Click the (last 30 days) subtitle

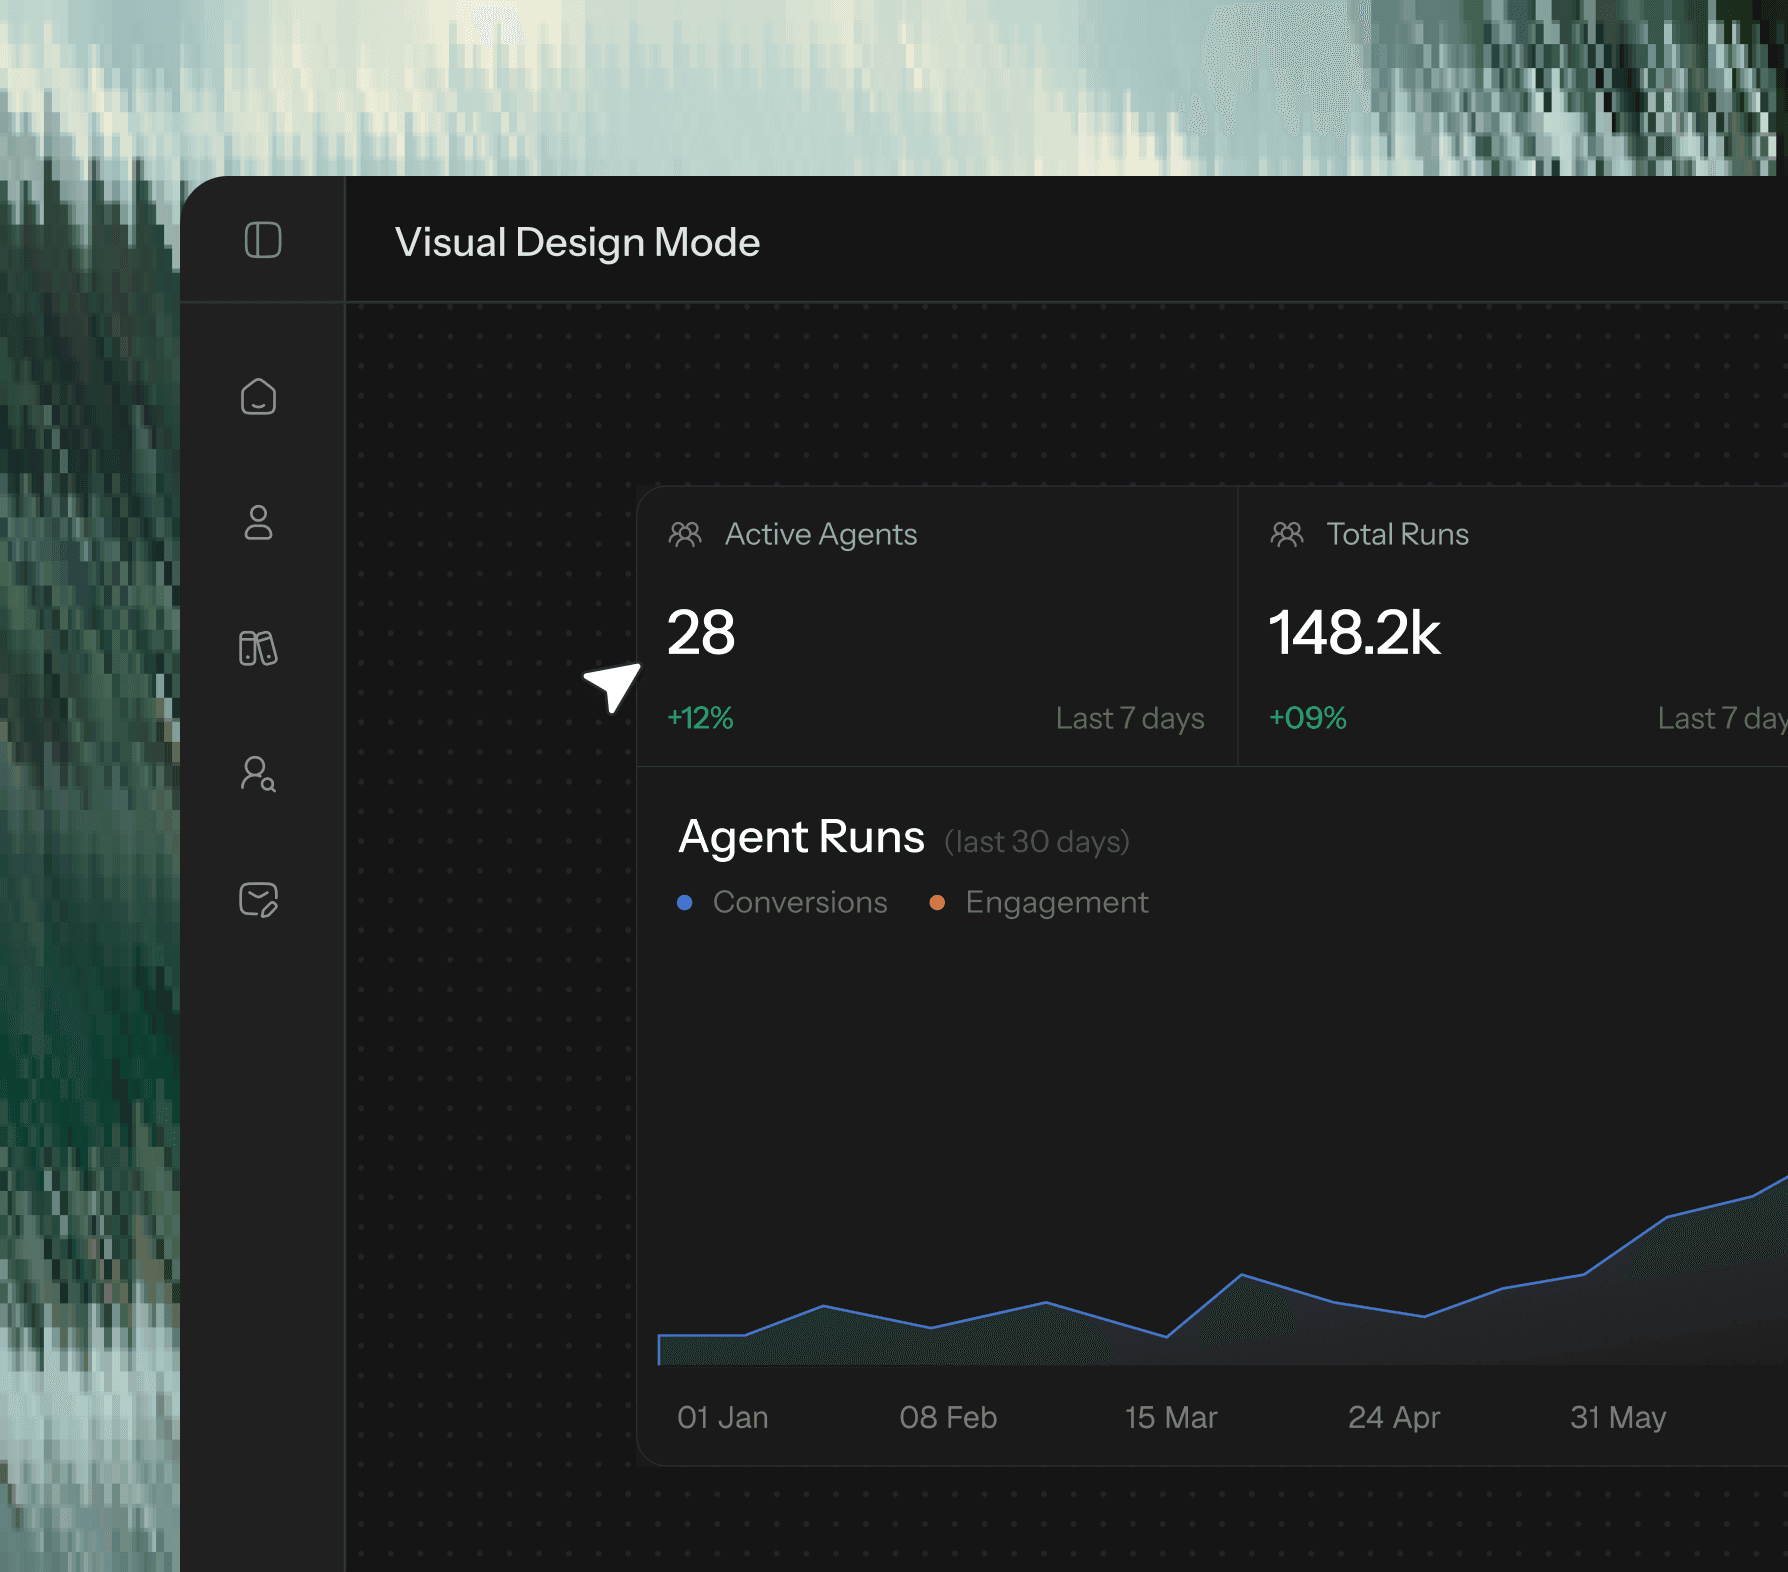(1037, 842)
